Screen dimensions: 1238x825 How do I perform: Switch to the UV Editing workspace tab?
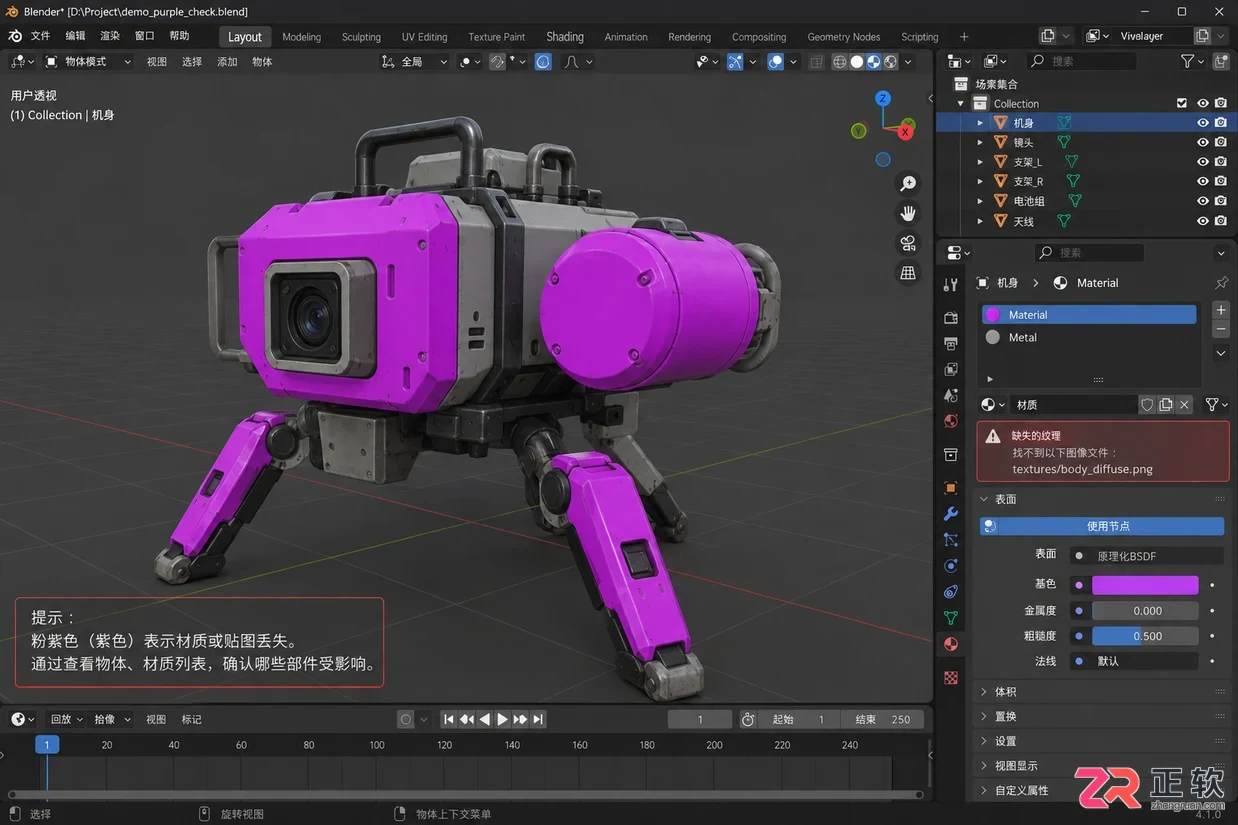coord(424,37)
